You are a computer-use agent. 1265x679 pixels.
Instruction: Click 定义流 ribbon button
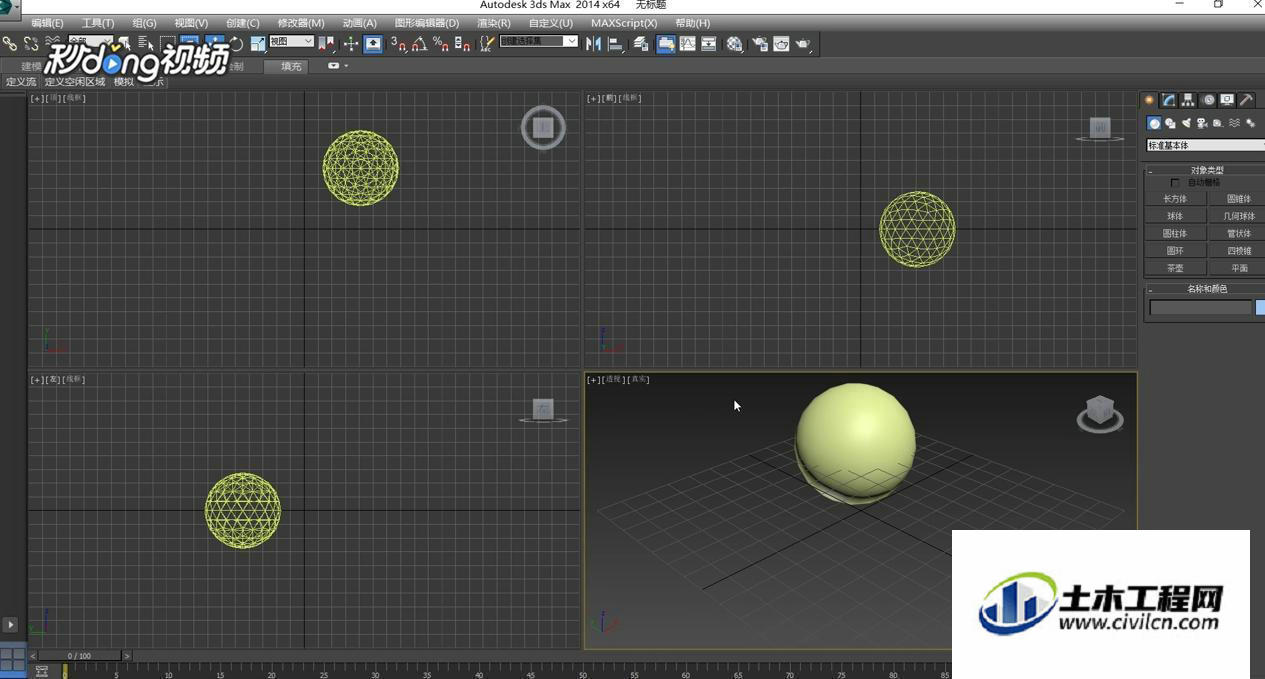click(x=20, y=82)
